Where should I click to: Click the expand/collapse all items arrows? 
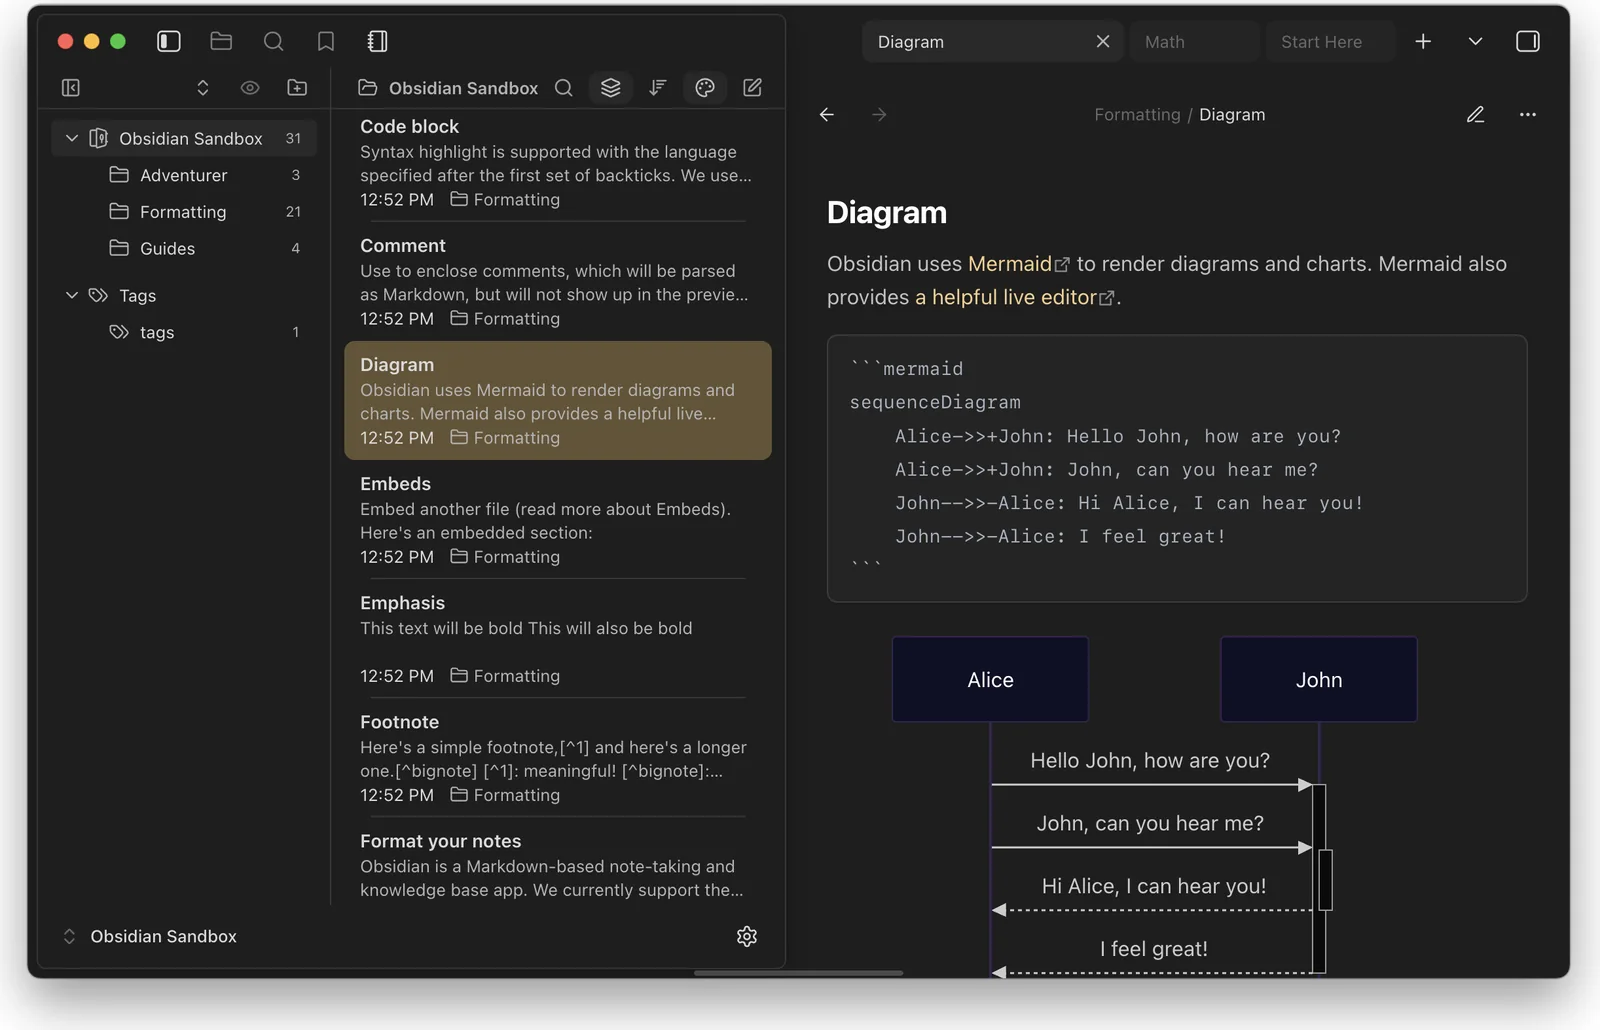(203, 88)
